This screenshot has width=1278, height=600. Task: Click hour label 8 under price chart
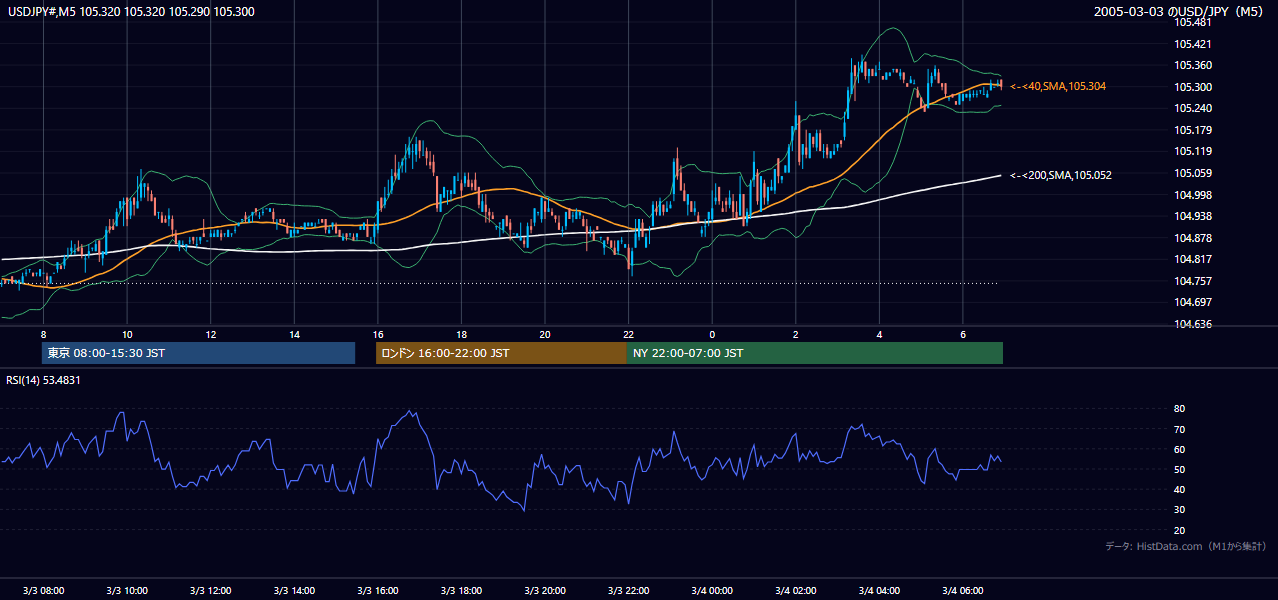[43, 333]
